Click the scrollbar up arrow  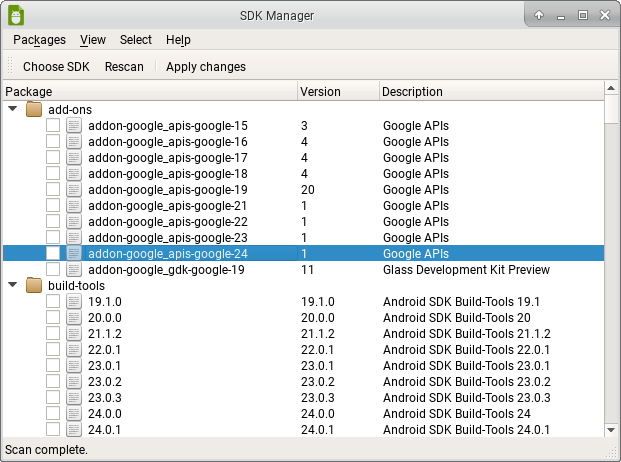click(611, 88)
